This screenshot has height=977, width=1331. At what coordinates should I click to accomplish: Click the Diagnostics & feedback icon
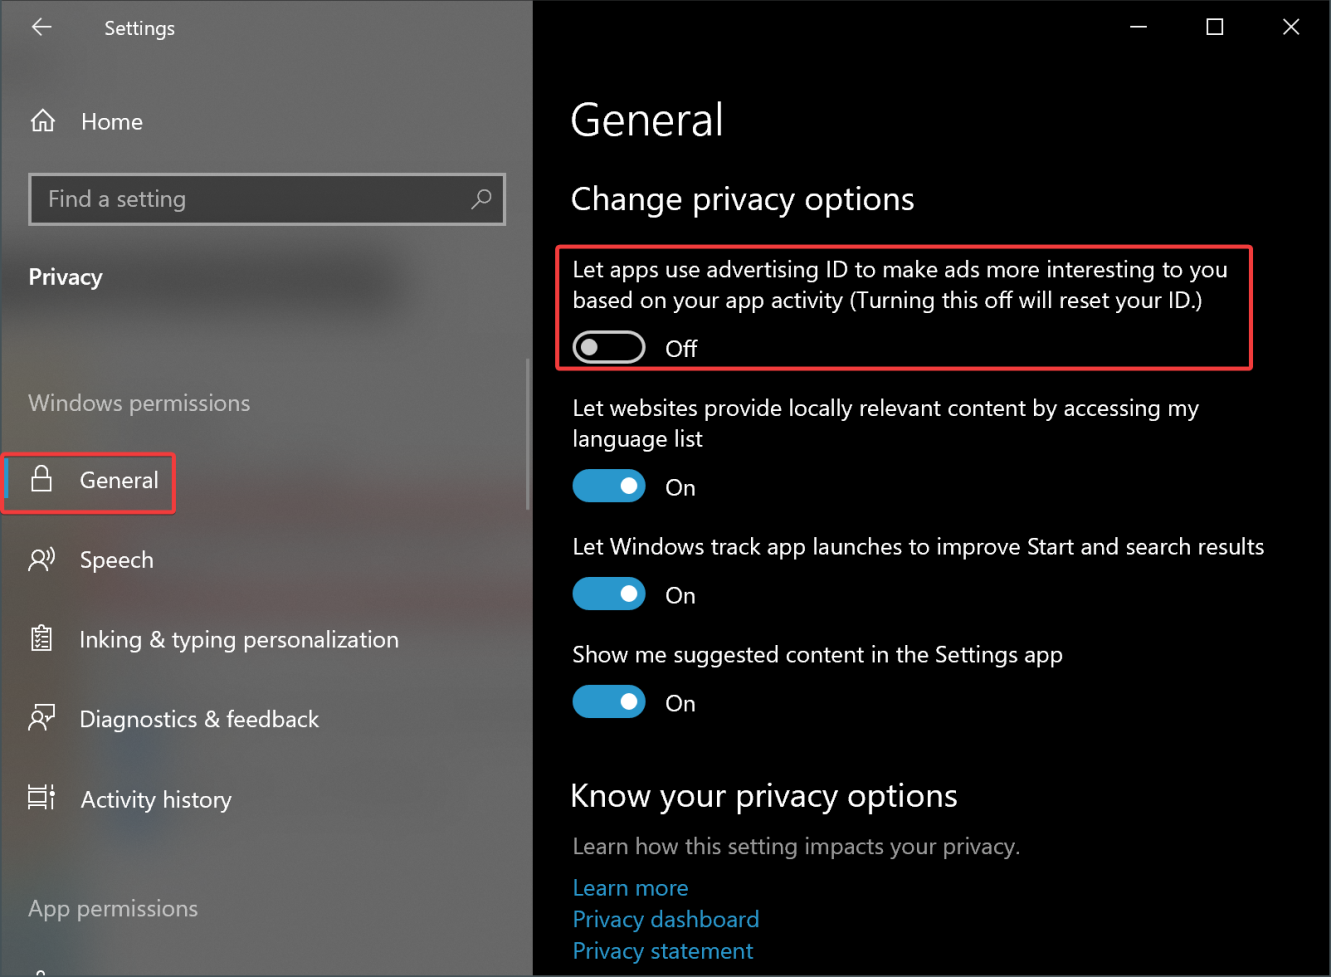(42, 719)
